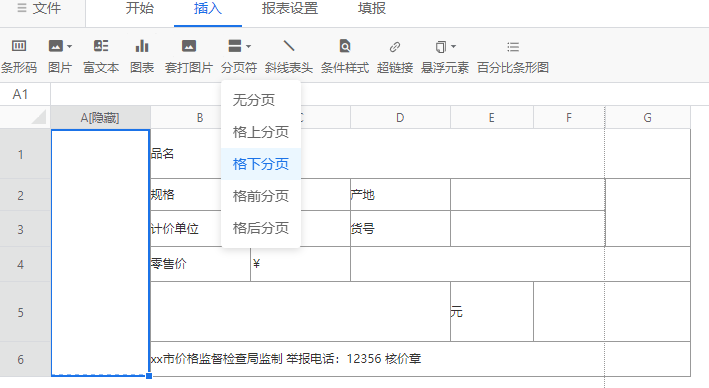
Task: Choose 格上分页 option
Action: pos(261,132)
